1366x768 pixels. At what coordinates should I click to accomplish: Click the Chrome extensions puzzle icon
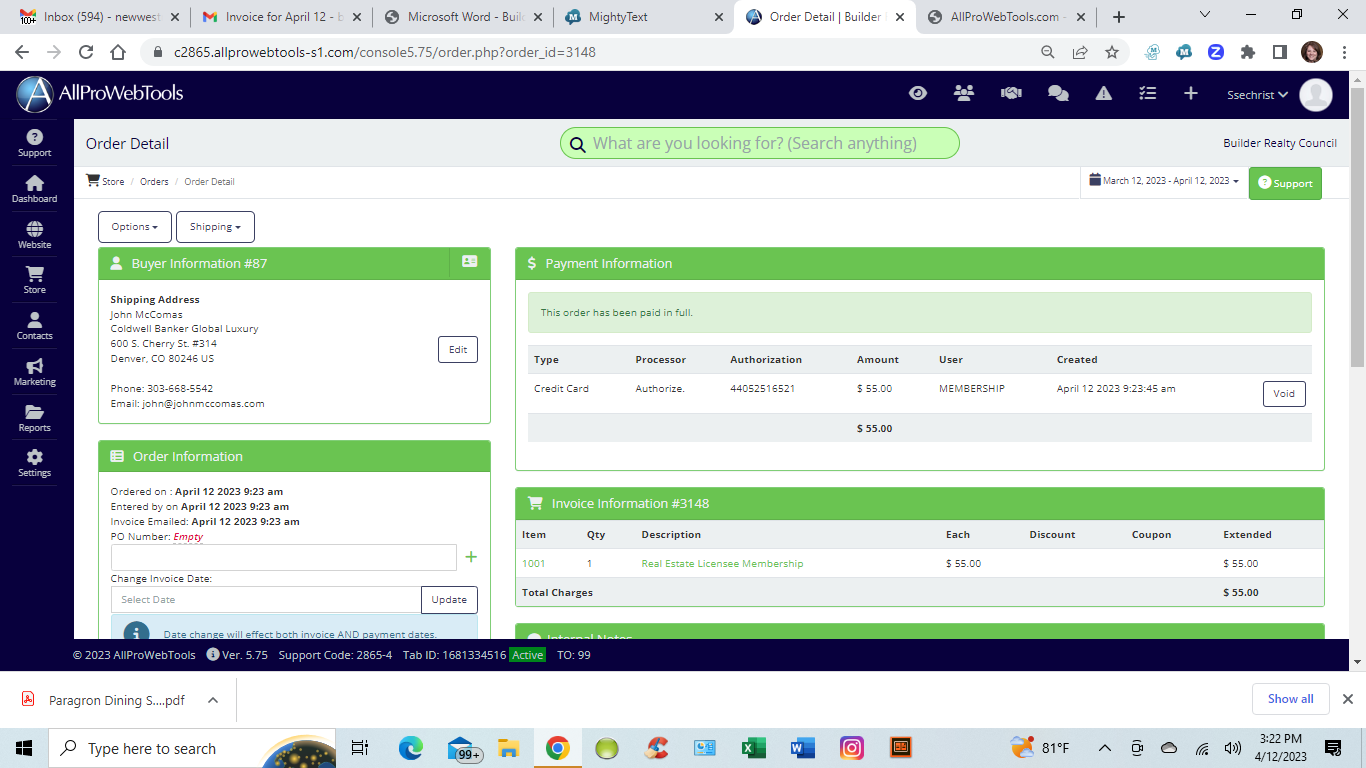(1248, 52)
